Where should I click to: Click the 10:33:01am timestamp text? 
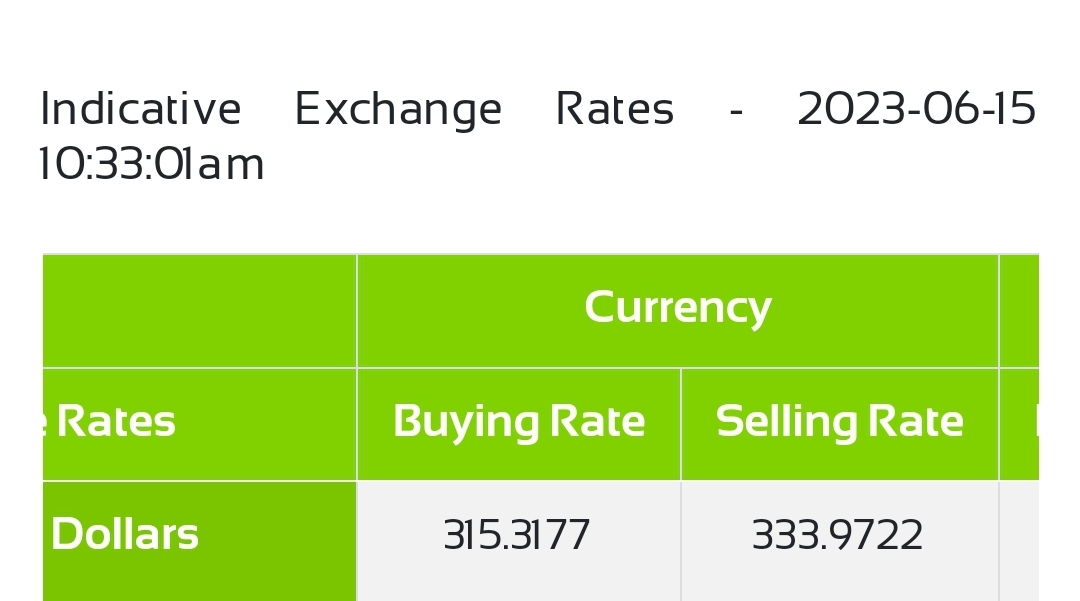(152, 165)
